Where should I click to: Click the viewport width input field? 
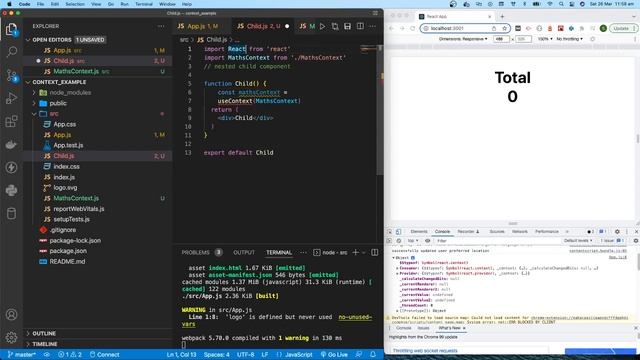[x=501, y=39]
